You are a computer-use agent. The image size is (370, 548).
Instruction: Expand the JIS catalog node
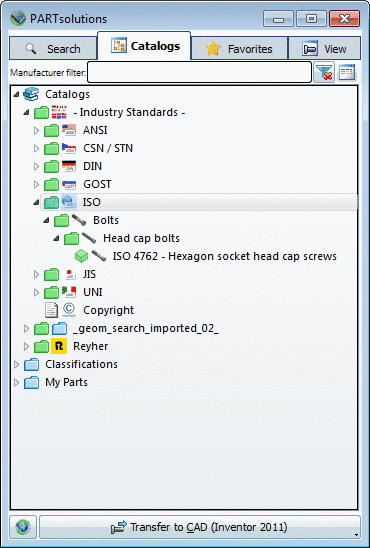click(36, 274)
